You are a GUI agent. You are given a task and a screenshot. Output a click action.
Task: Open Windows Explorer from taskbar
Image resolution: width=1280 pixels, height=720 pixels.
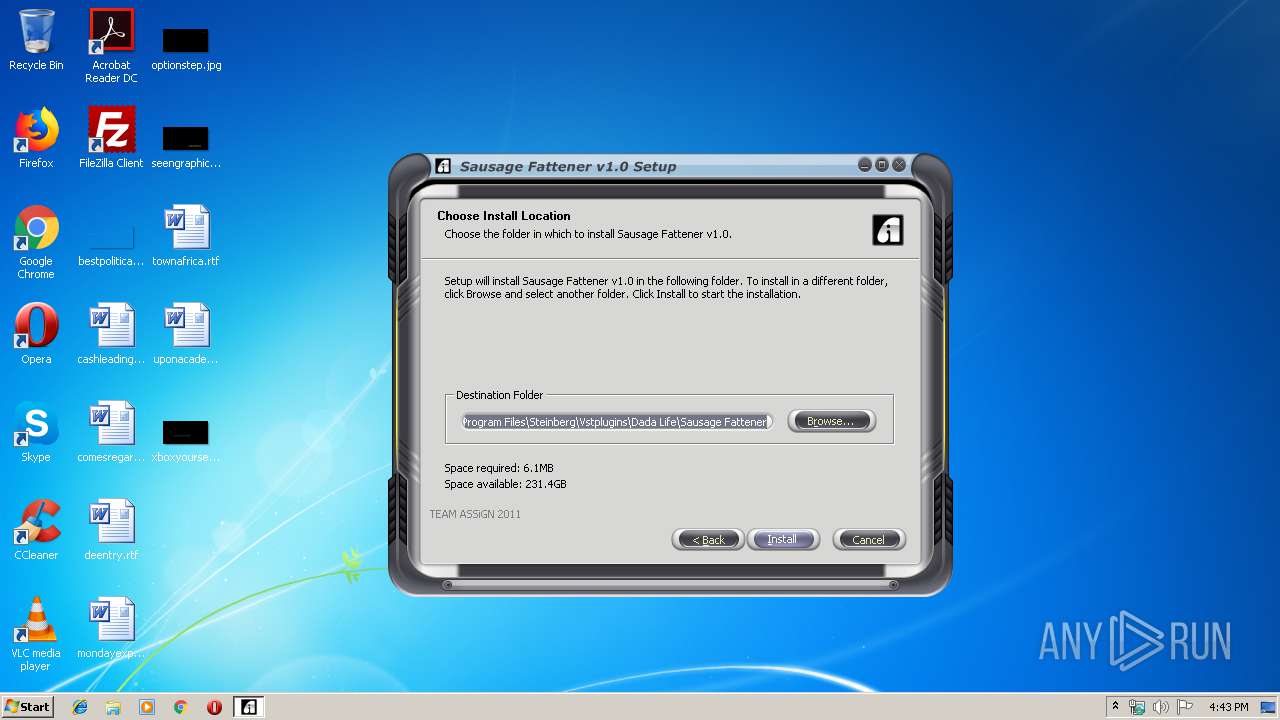click(x=113, y=707)
